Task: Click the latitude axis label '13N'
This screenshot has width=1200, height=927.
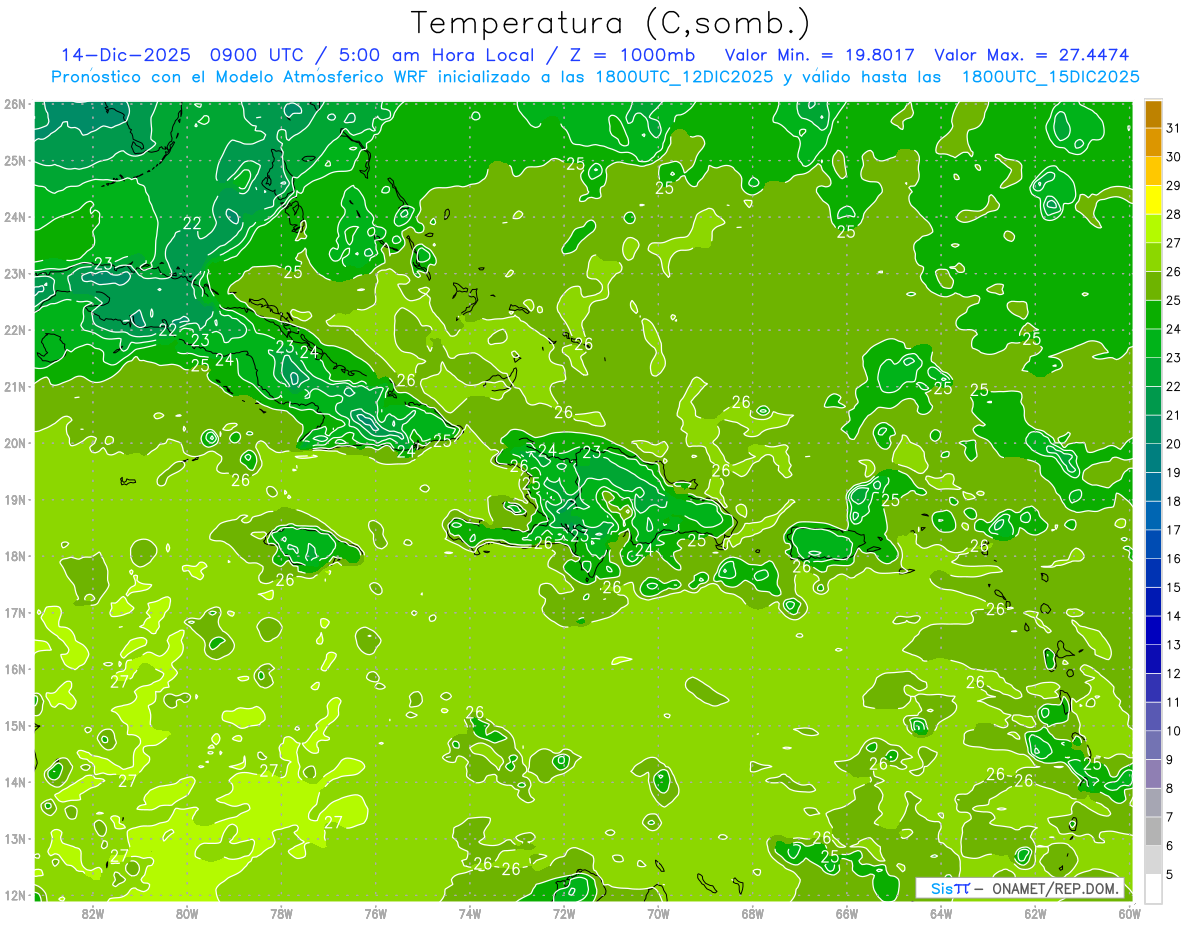Action: click(14, 838)
